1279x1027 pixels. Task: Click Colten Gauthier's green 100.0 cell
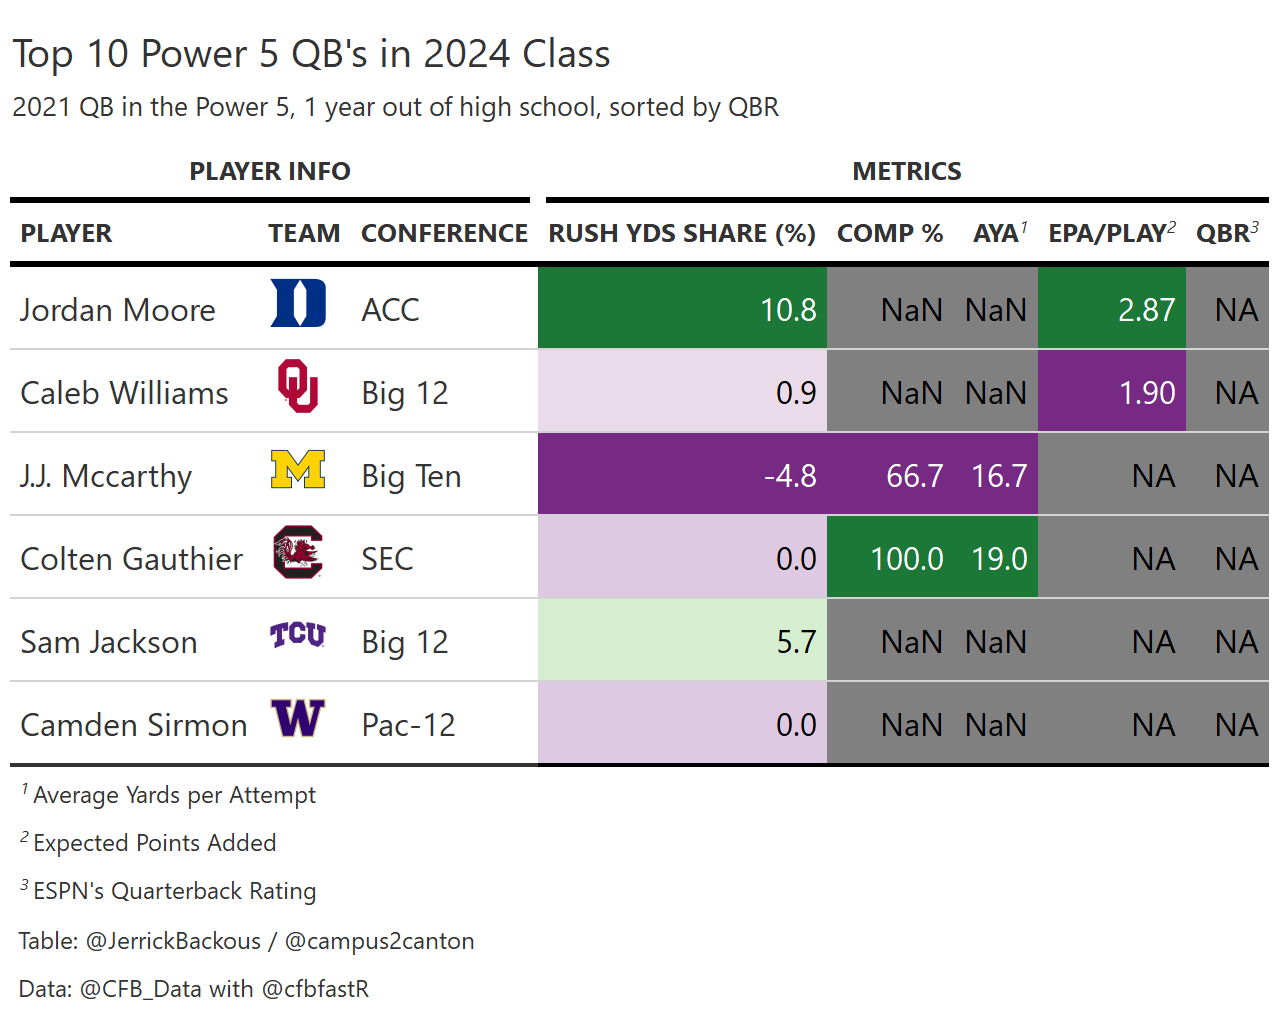point(890,559)
